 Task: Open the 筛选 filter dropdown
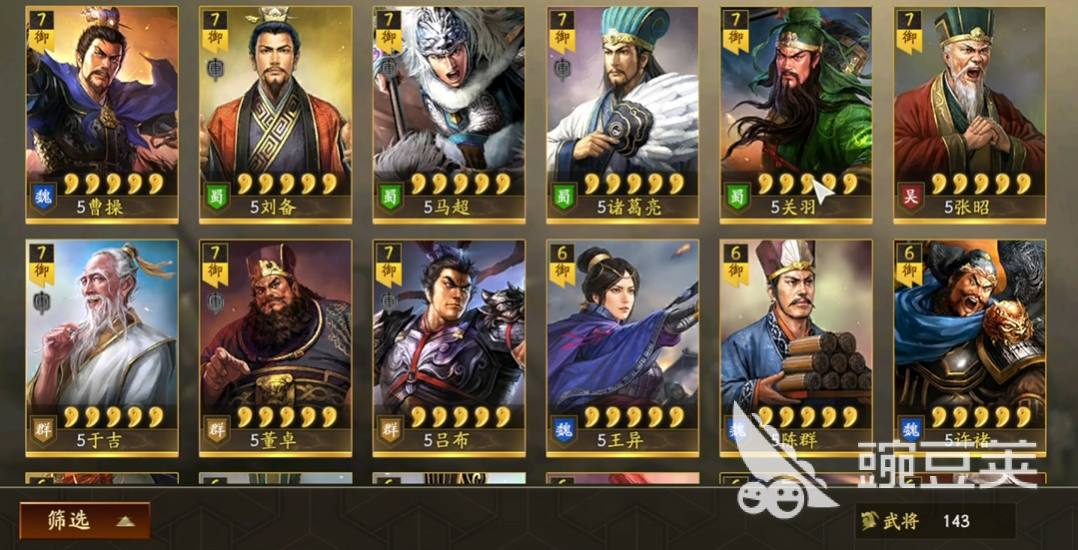coord(85,521)
